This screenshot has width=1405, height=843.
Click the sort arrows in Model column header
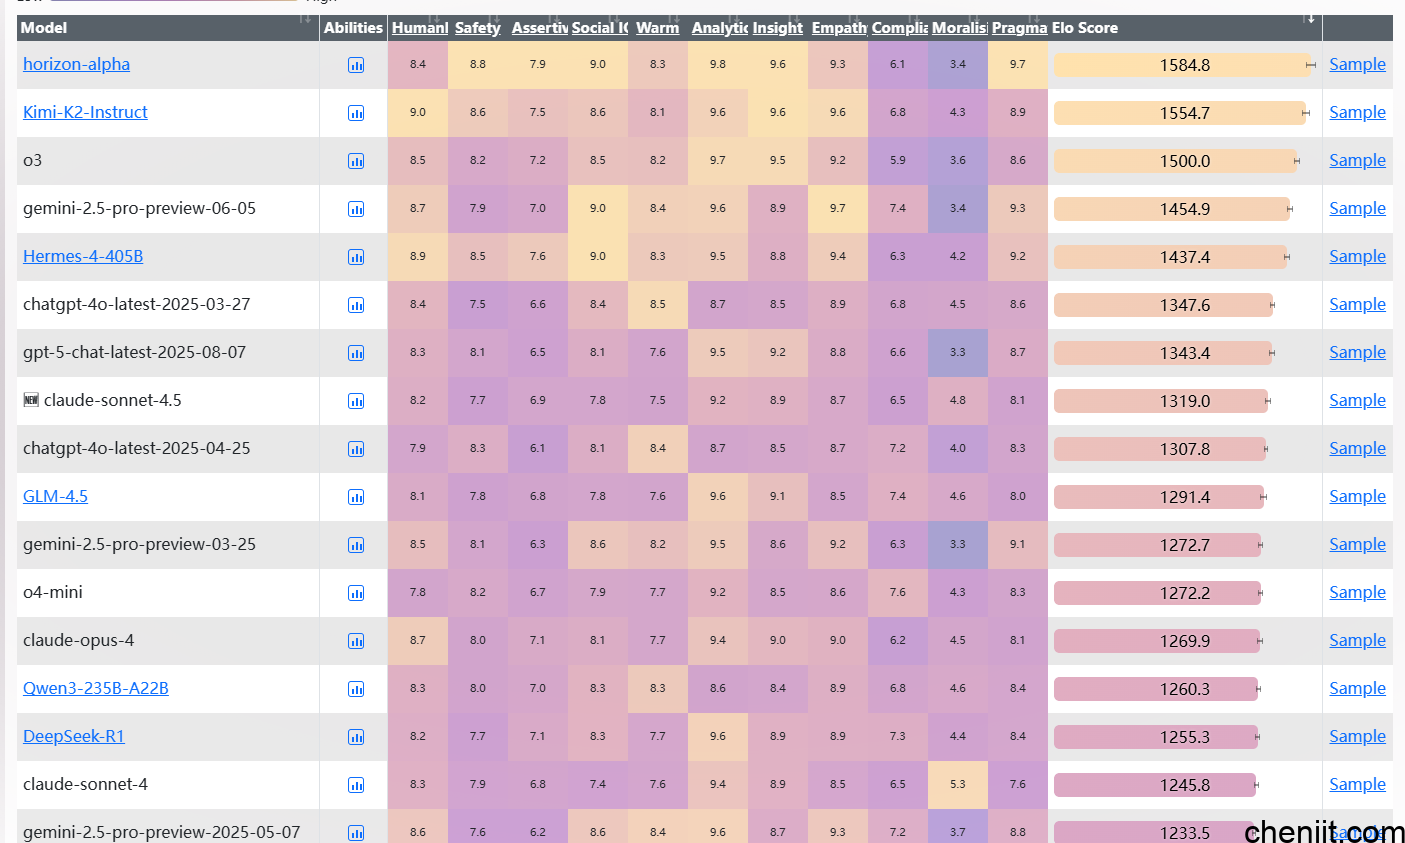pyautogui.click(x=305, y=19)
